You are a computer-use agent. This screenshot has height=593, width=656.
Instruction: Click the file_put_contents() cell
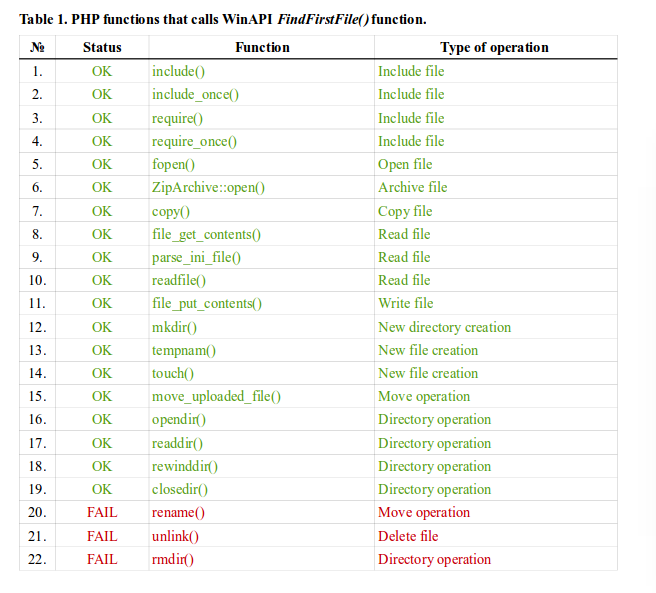206,303
